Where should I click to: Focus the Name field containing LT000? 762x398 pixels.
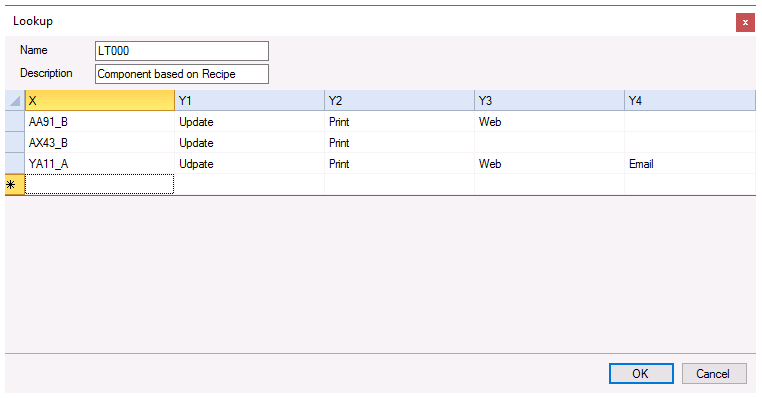click(182, 51)
